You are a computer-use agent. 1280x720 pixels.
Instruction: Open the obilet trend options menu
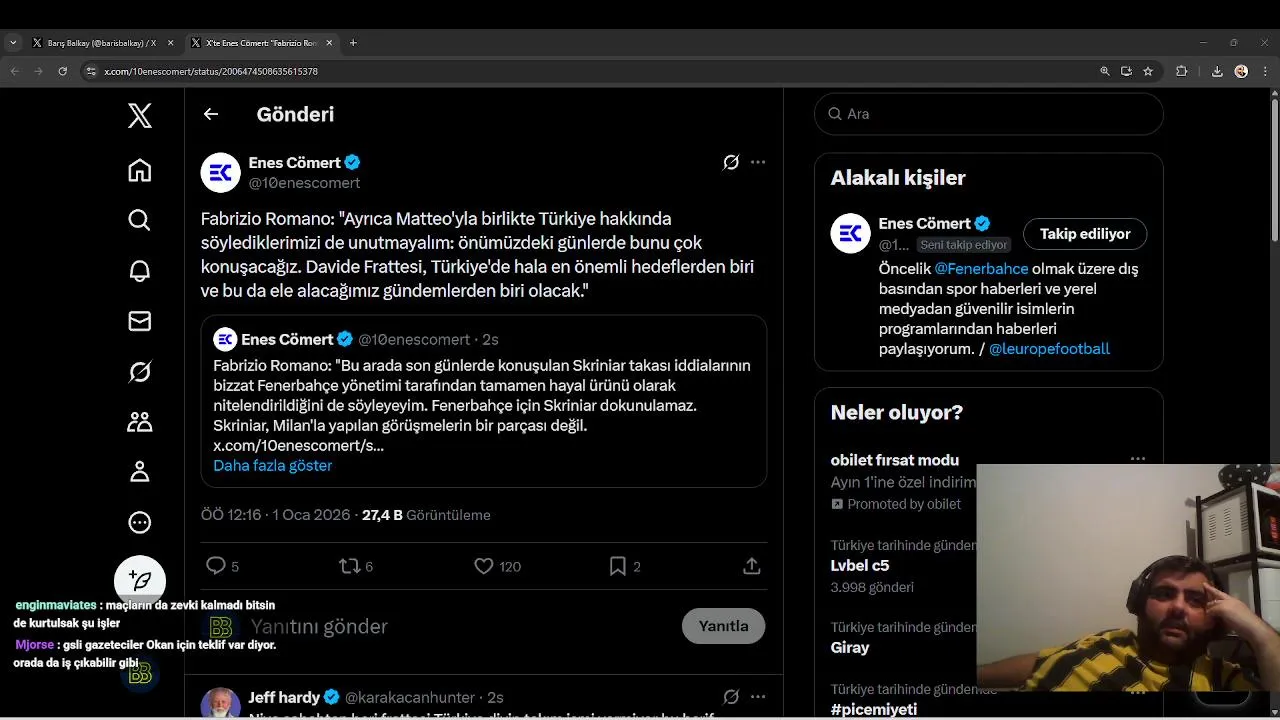(x=1138, y=459)
